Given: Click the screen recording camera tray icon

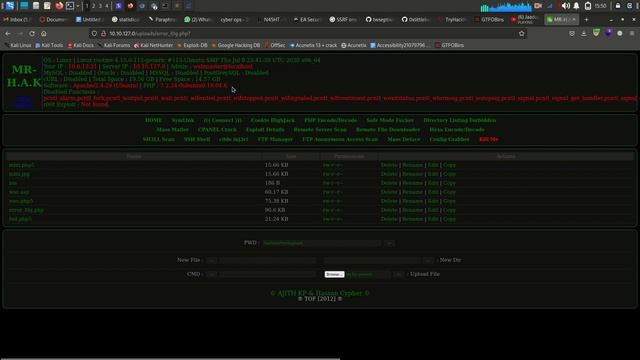Looking at the screenshot, I should [538, 6].
